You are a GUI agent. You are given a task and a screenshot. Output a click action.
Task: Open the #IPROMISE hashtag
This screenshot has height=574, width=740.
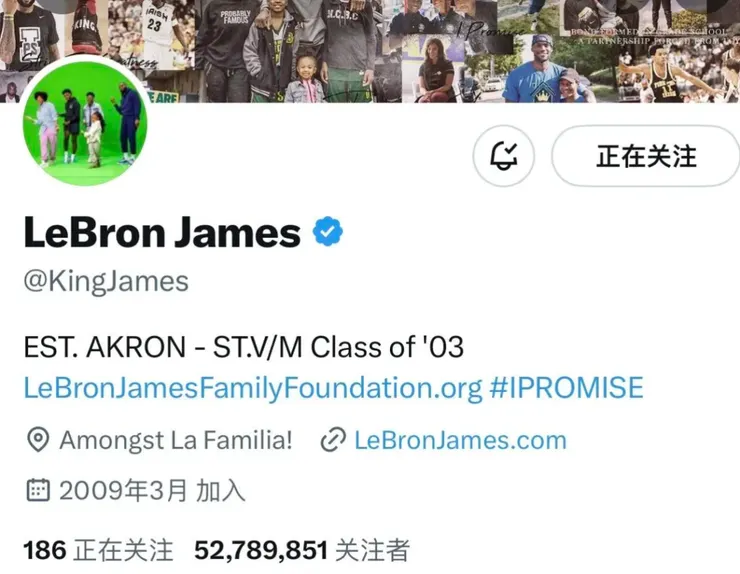[566, 388]
